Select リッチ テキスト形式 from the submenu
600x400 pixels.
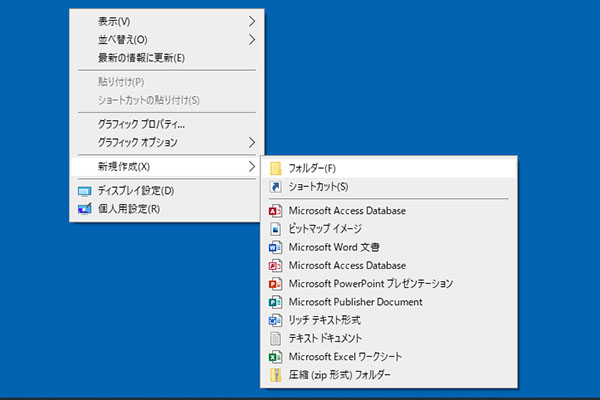[x=324, y=320]
